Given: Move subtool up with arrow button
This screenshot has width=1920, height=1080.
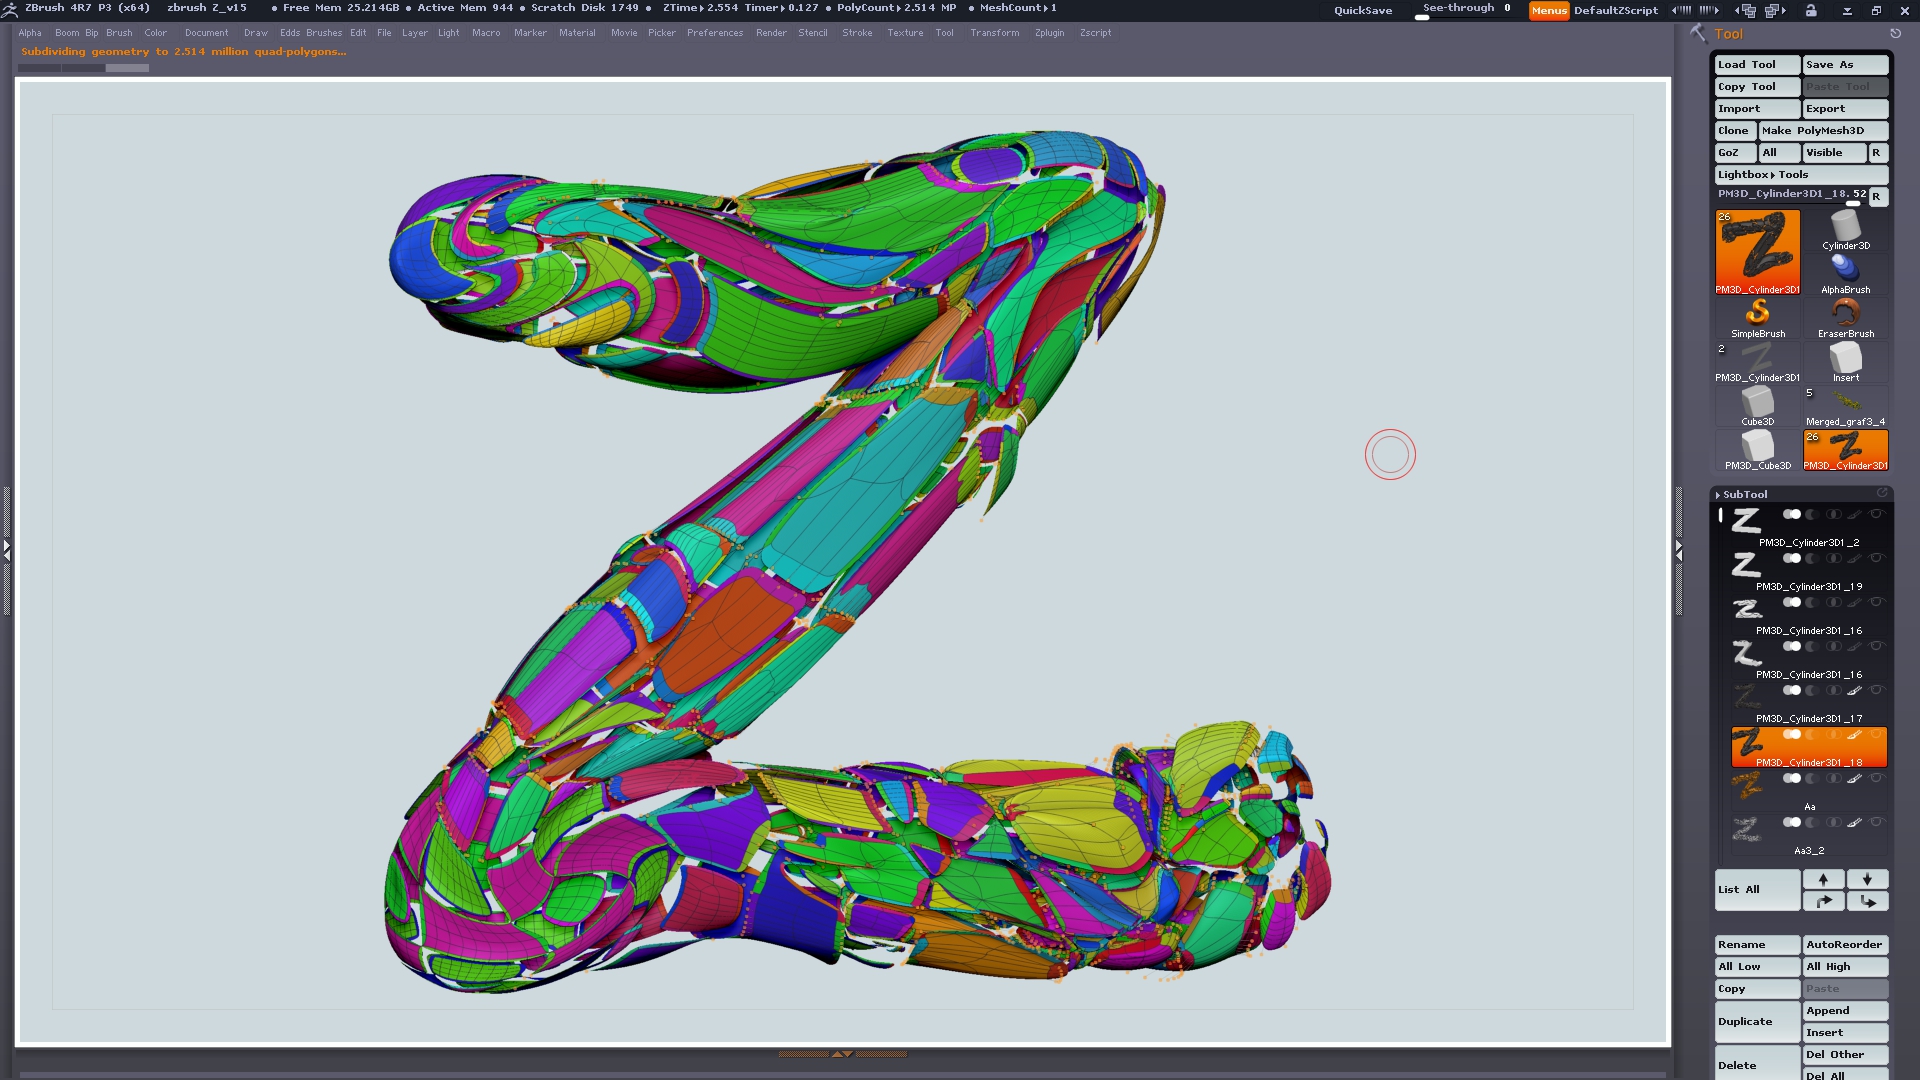Looking at the screenshot, I should 1823,879.
